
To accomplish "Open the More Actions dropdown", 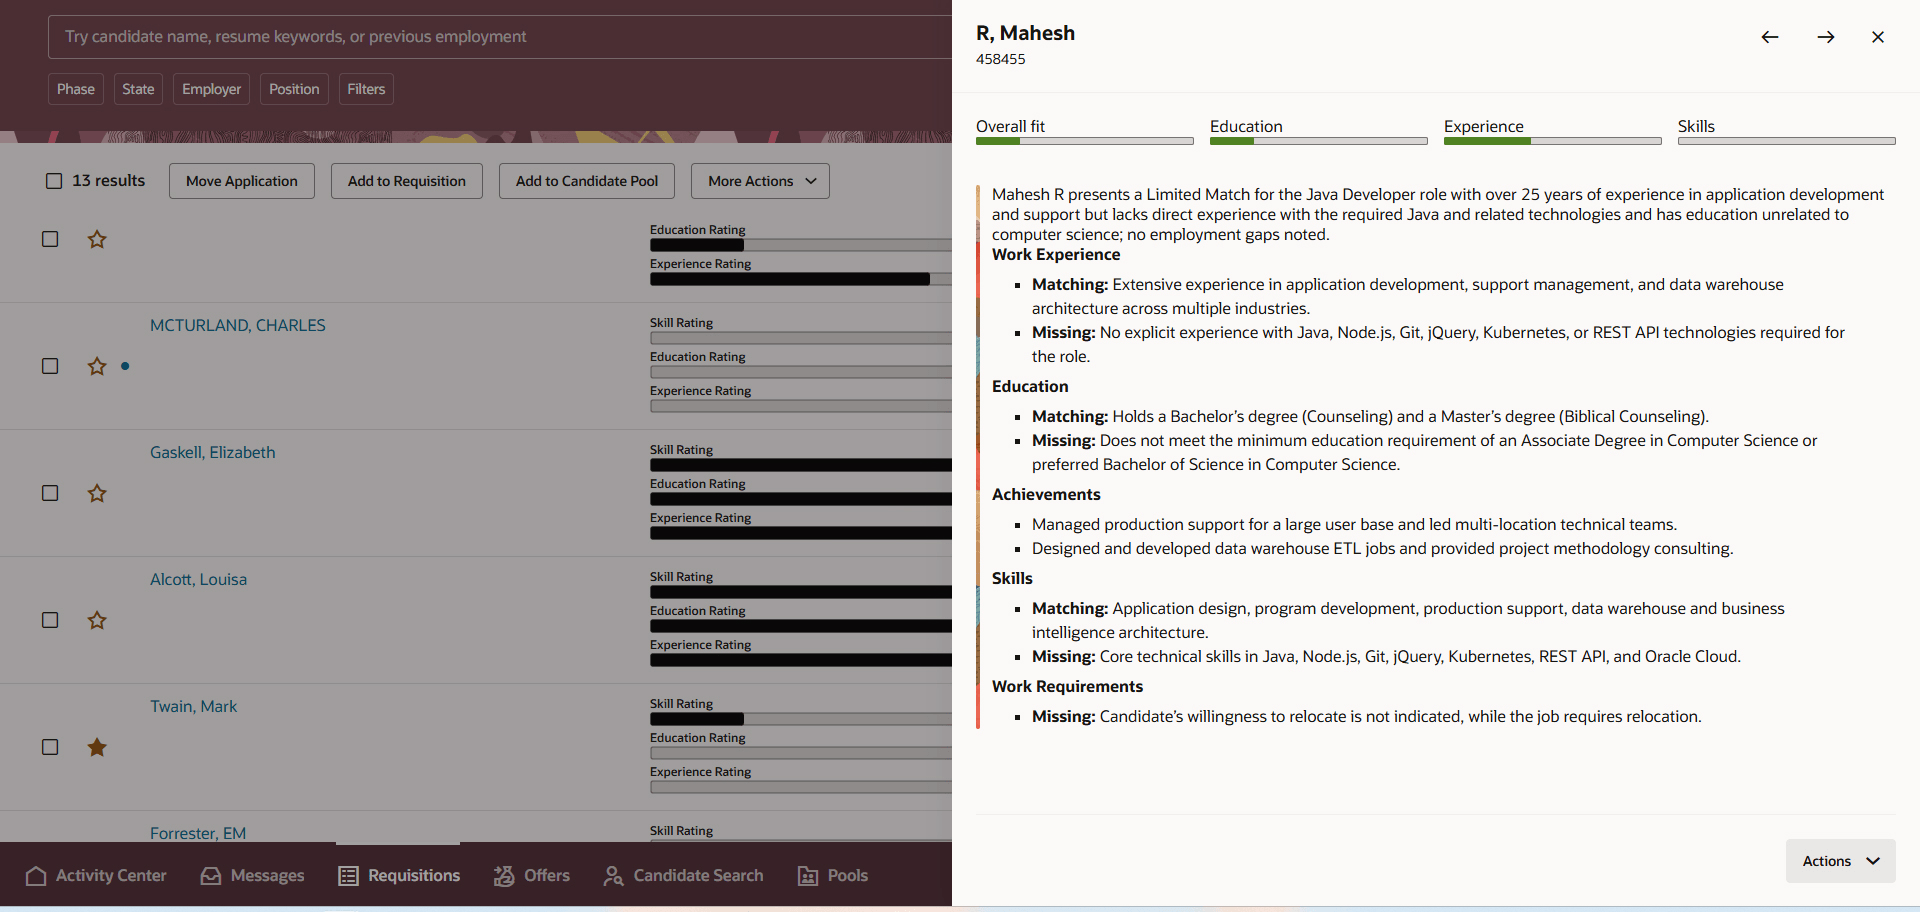I will [x=760, y=181].
